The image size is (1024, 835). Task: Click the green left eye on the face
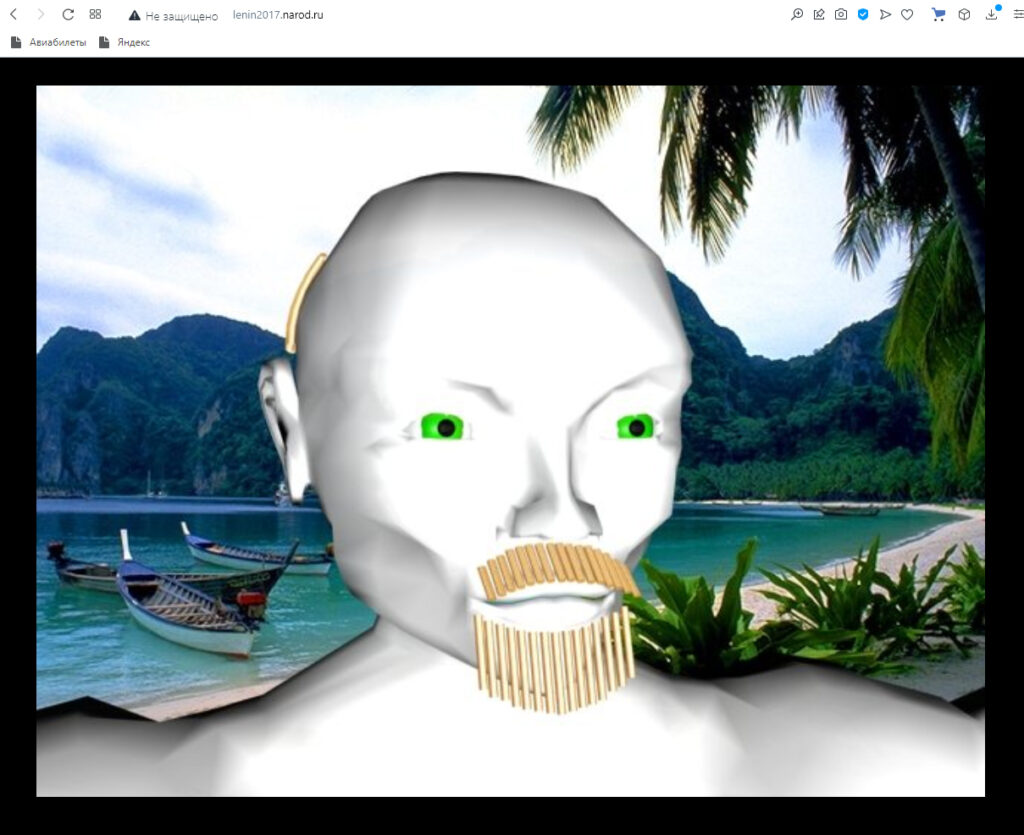point(441,427)
